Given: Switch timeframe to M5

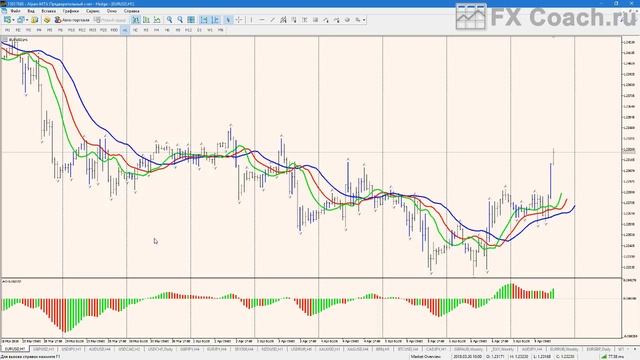Looking at the screenshot, I should [49, 30].
